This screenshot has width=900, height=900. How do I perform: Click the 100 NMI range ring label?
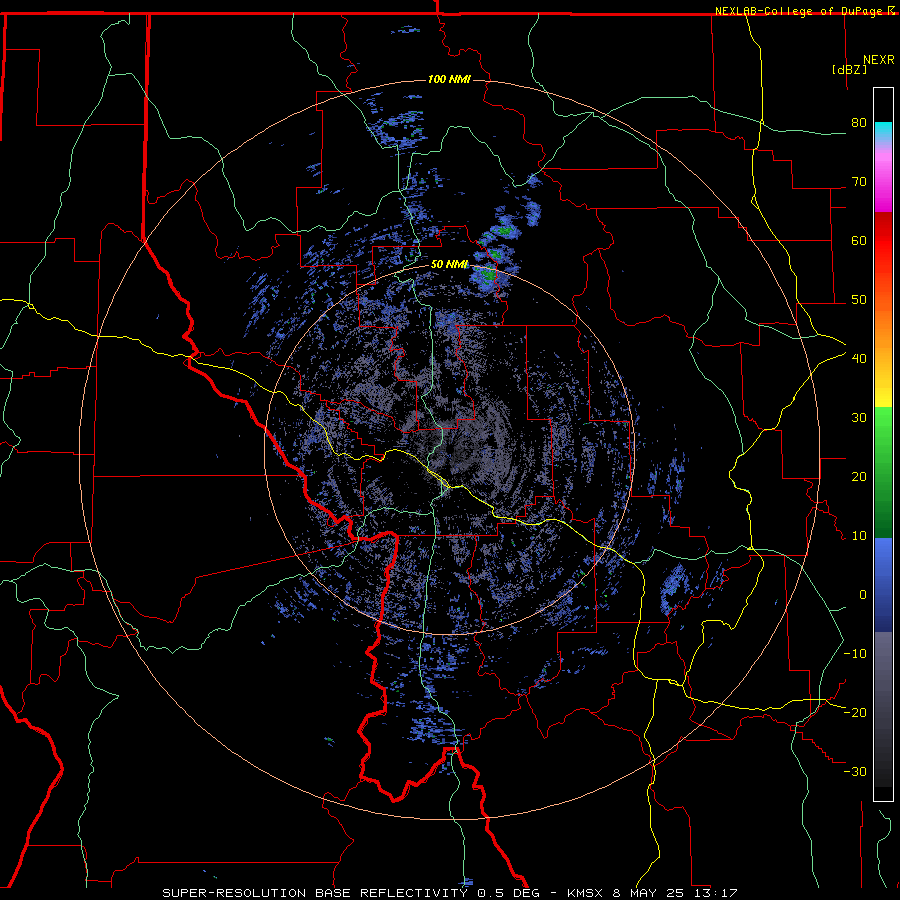pos(449,79)
